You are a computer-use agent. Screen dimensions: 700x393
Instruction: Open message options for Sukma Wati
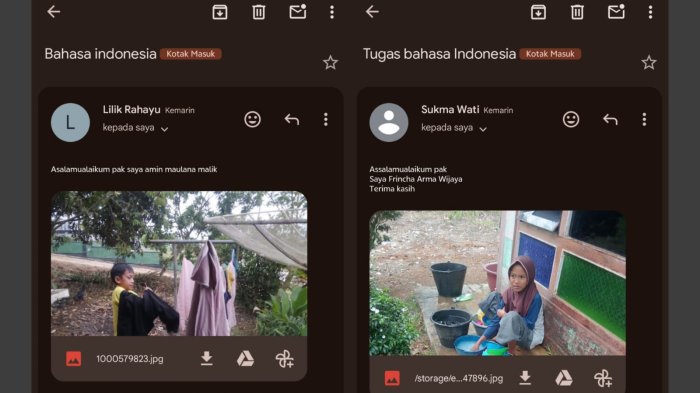pyautogui.click(x=644, y=119)
